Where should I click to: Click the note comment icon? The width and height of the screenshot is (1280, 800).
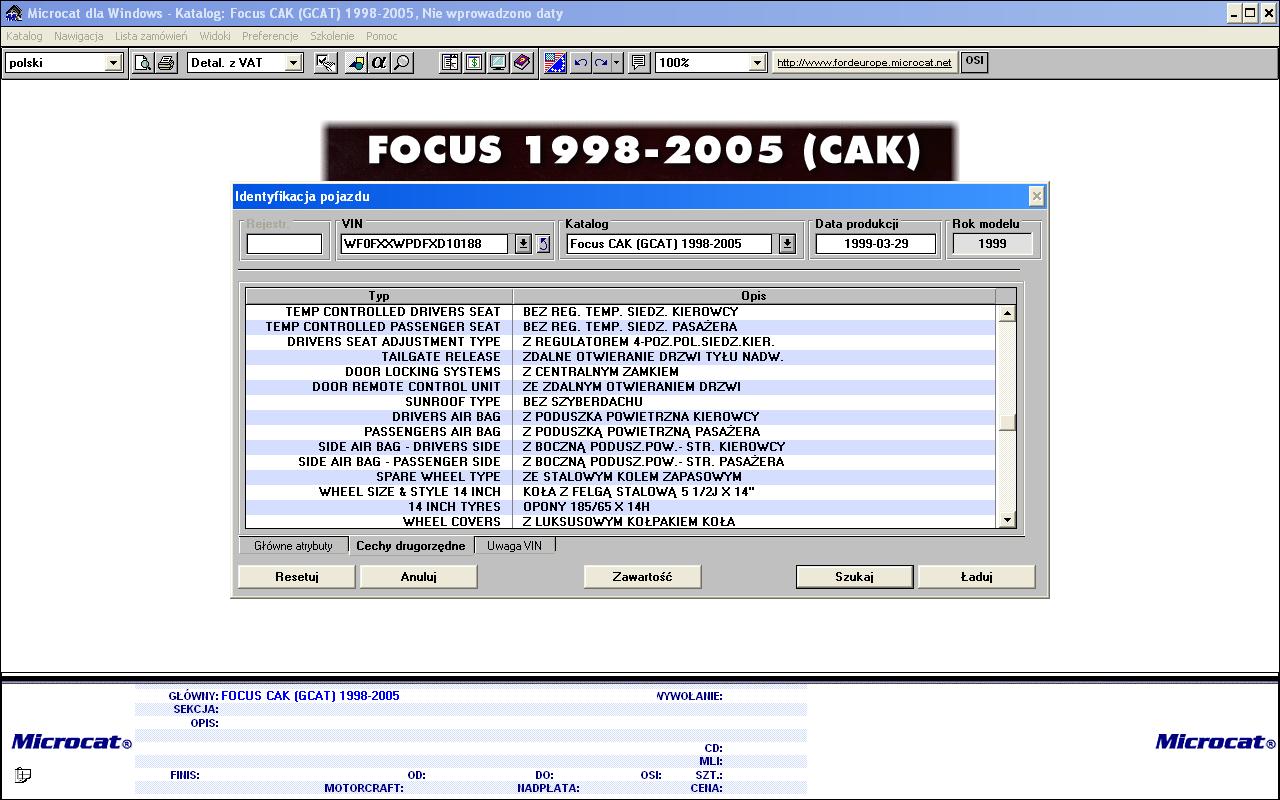coord(639,62)
